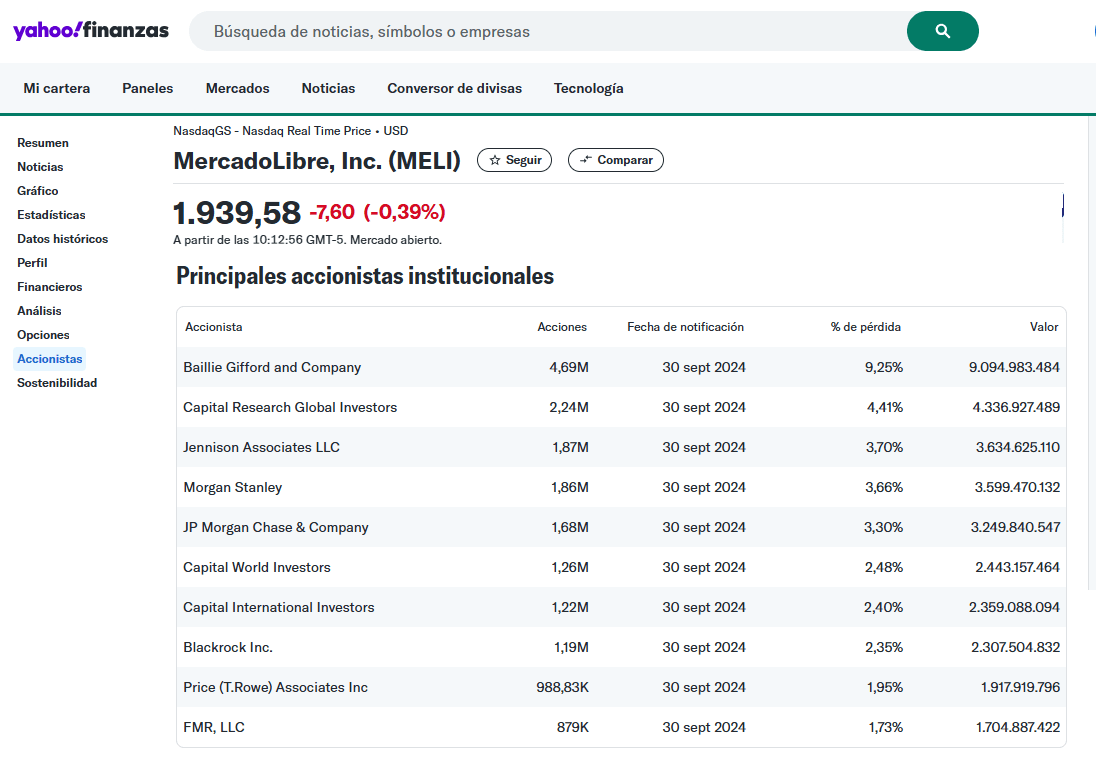Click the Yahoo Finanzas logo
1104x764 pixels.
[91, 31]
